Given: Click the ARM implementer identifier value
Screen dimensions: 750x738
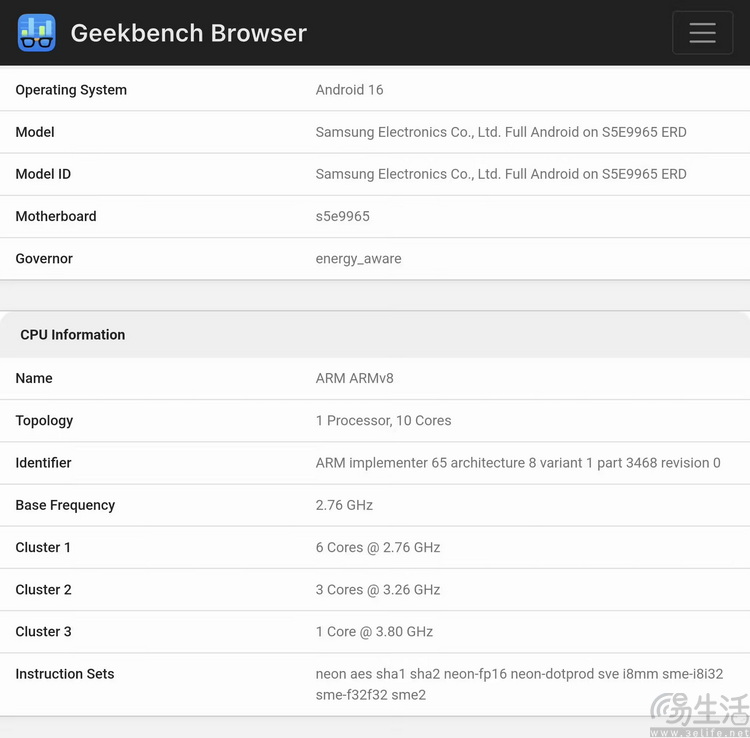Looking at the screenshot, I should coord(517,463).
